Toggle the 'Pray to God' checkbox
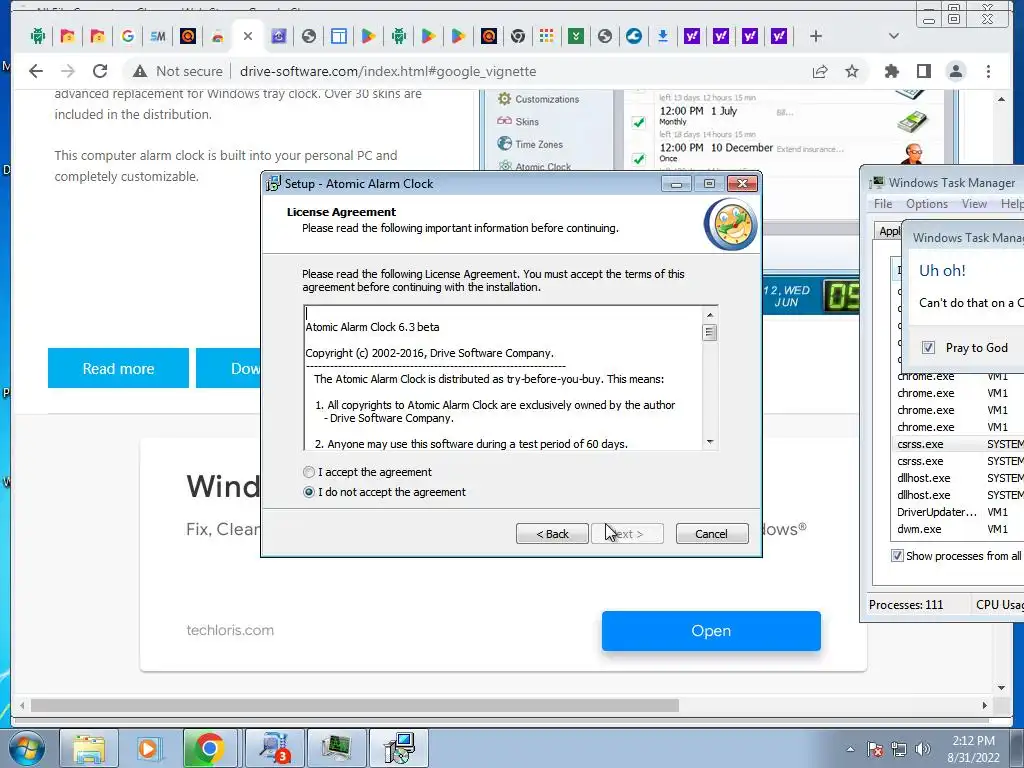 pyautogui.click(x=928, y=348)
